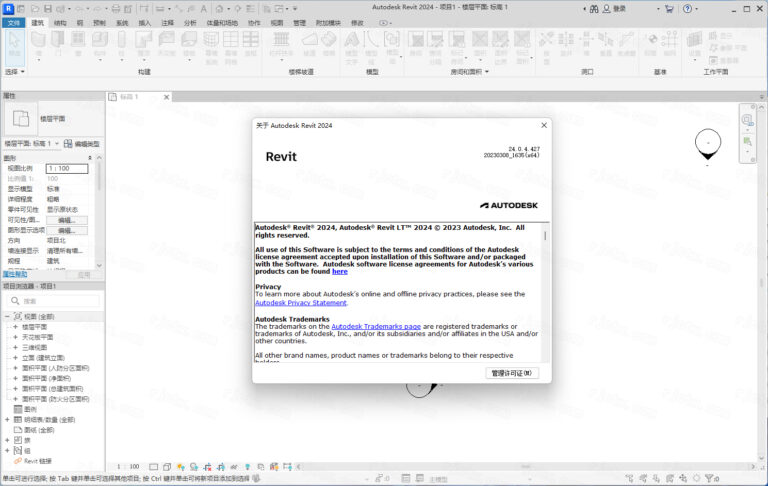Select the Model Text tool
The width and height of the screenshot is (768, 486).
click(352, 47)
